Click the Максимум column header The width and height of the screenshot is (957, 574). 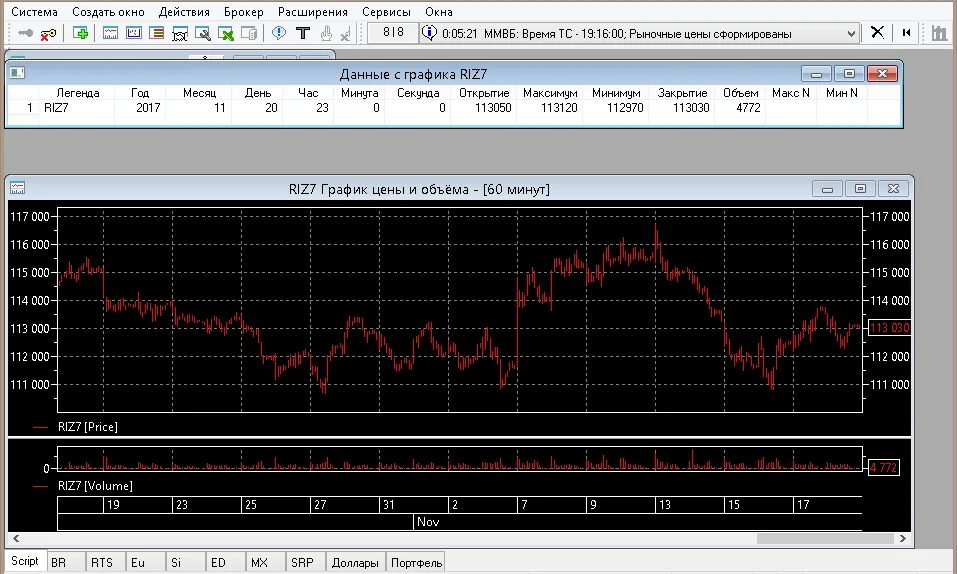click(550, 93)
